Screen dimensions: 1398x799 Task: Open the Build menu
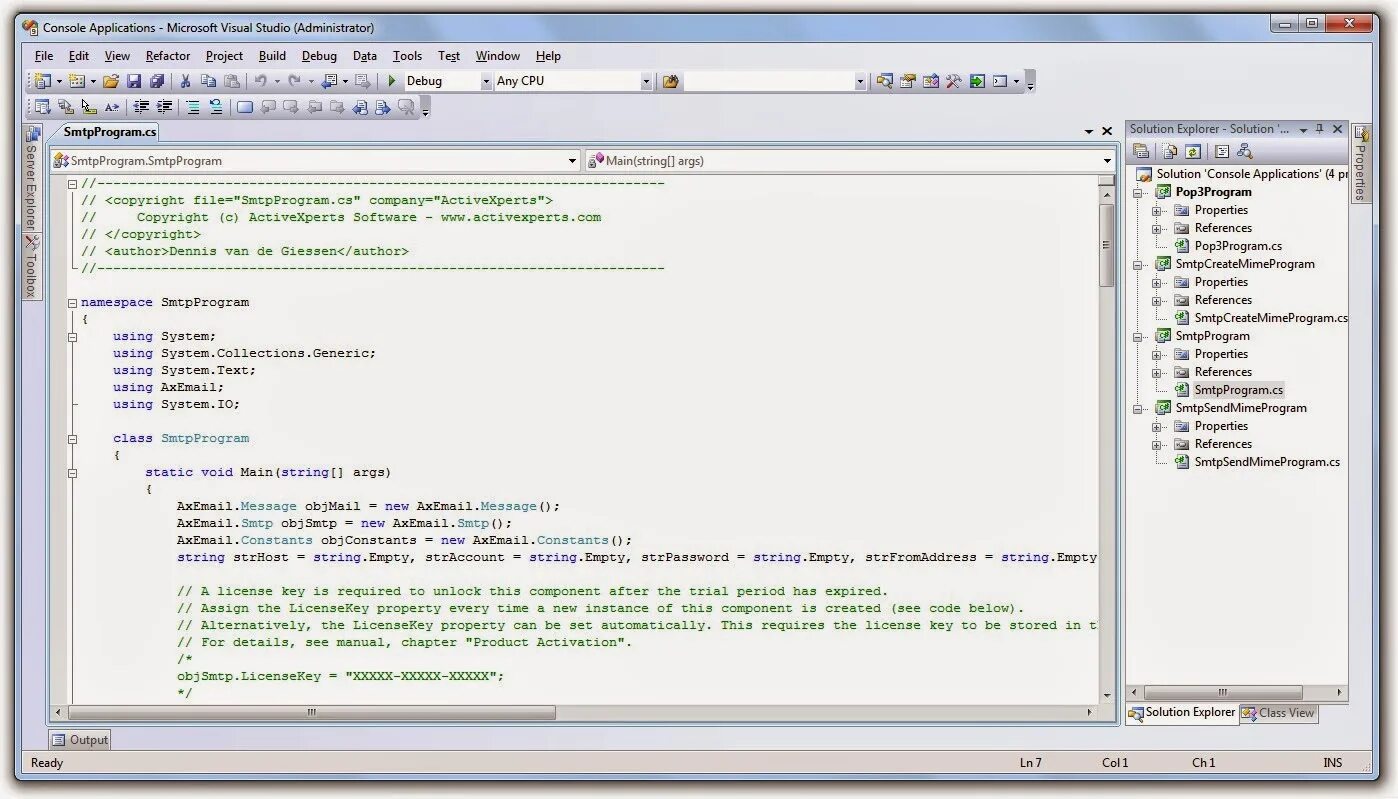point(272,56)
